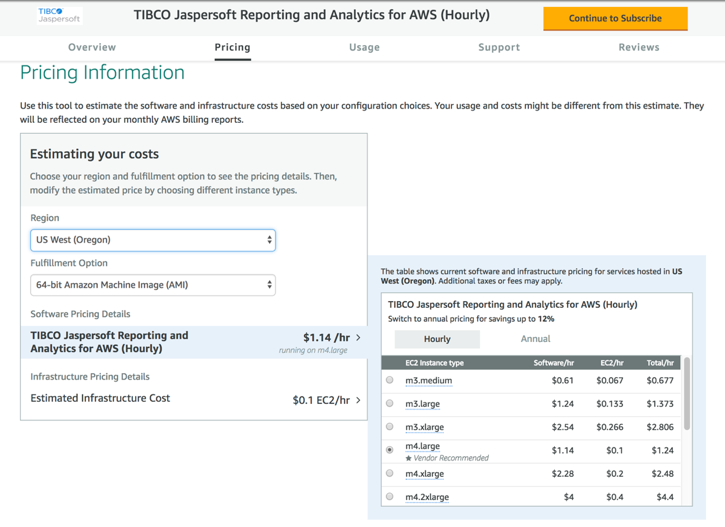This screenshot has height=527, width=725.
Task: Click the instance table vertical scrollbar
Action: tap(687, 393)
